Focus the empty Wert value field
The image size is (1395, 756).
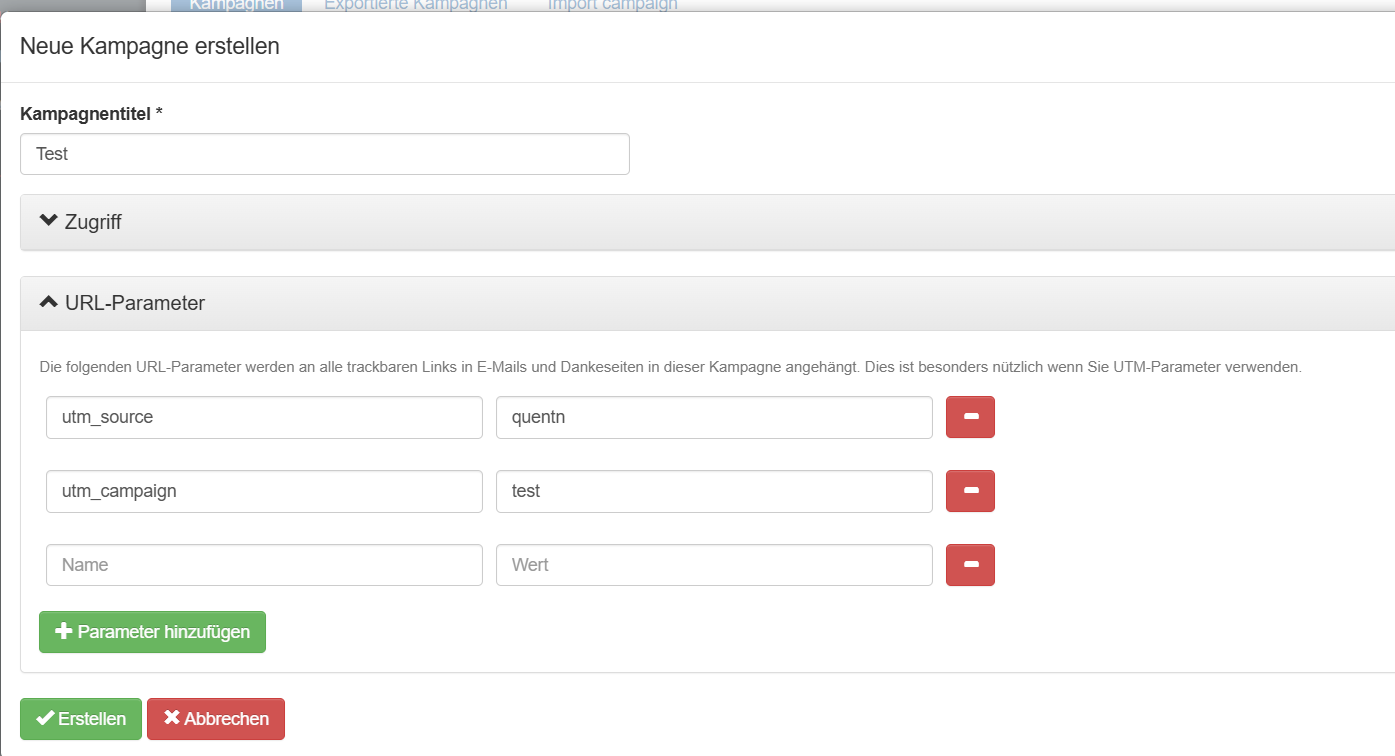714,565
